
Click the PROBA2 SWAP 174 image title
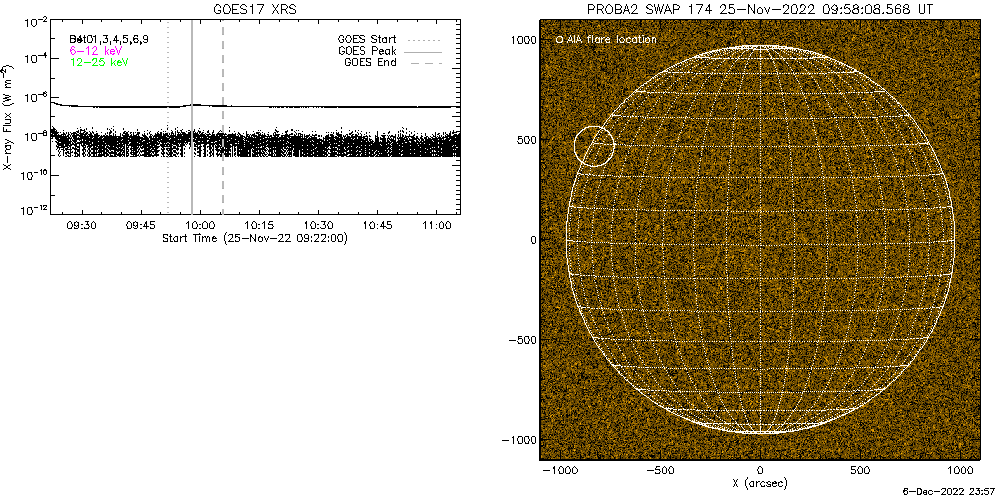(x=760, y=10)
